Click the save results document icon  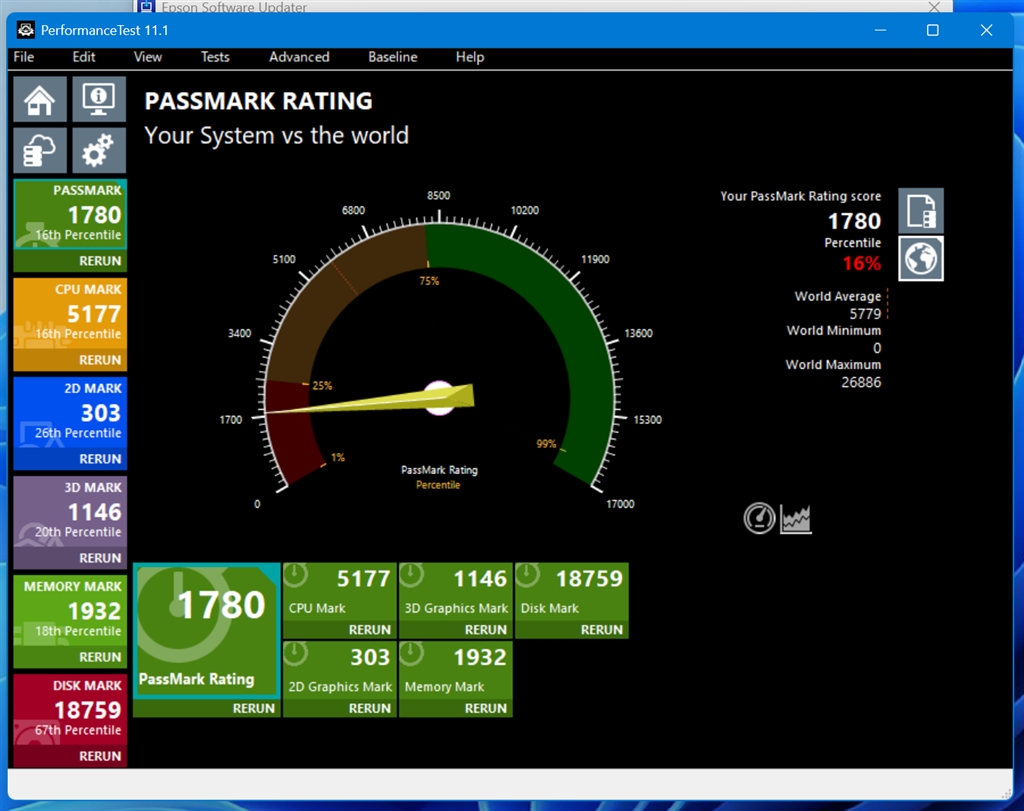point(921,211)
